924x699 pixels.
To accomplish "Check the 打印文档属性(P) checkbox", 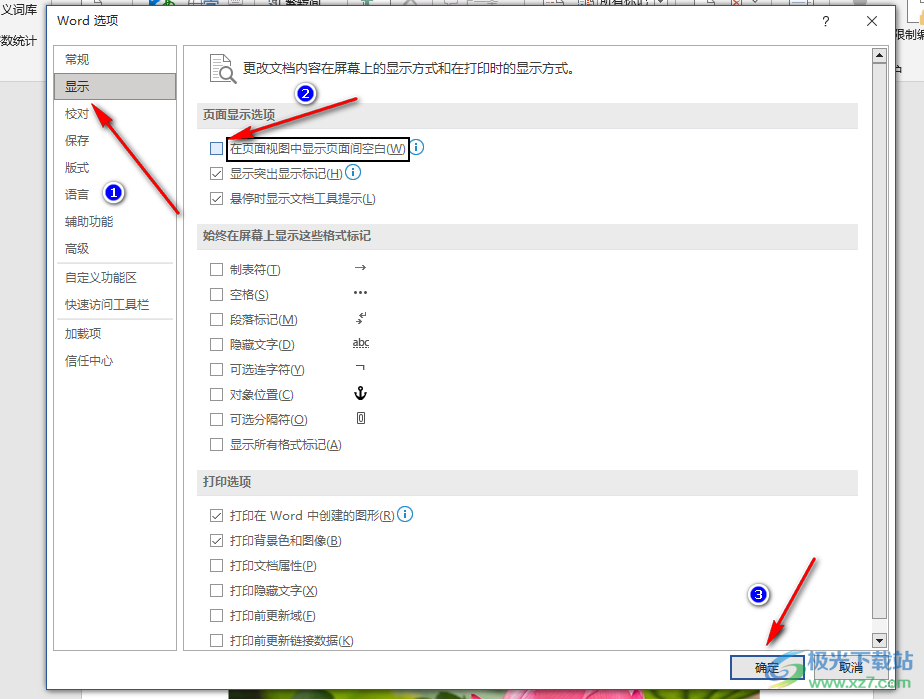I will tap(216, 566).
